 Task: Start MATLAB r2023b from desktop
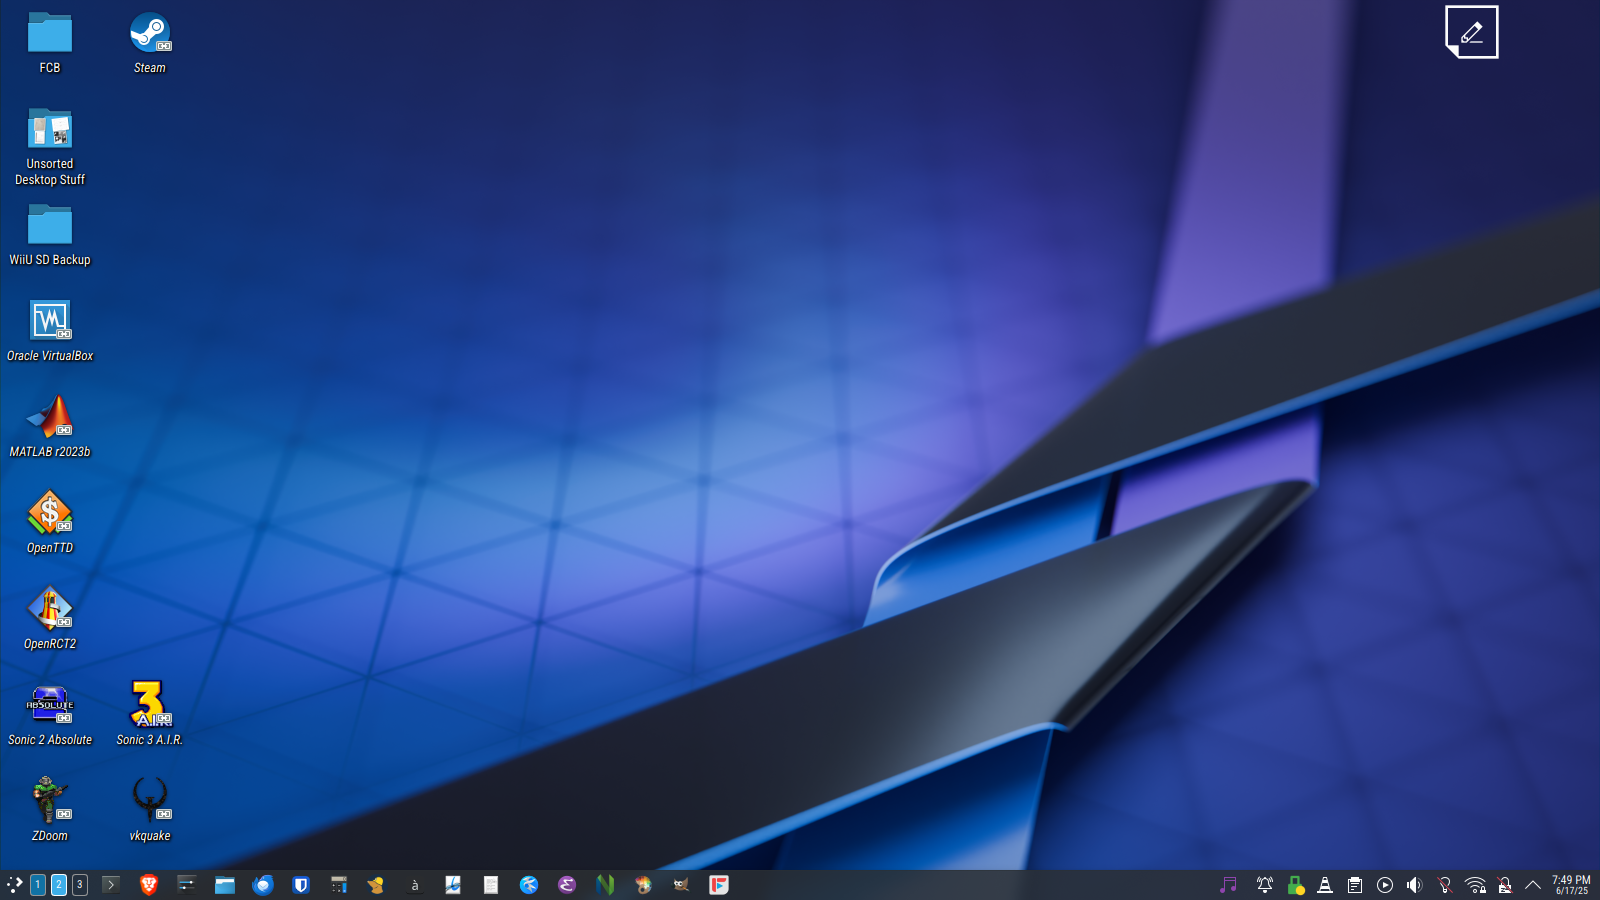coord(50,426)
